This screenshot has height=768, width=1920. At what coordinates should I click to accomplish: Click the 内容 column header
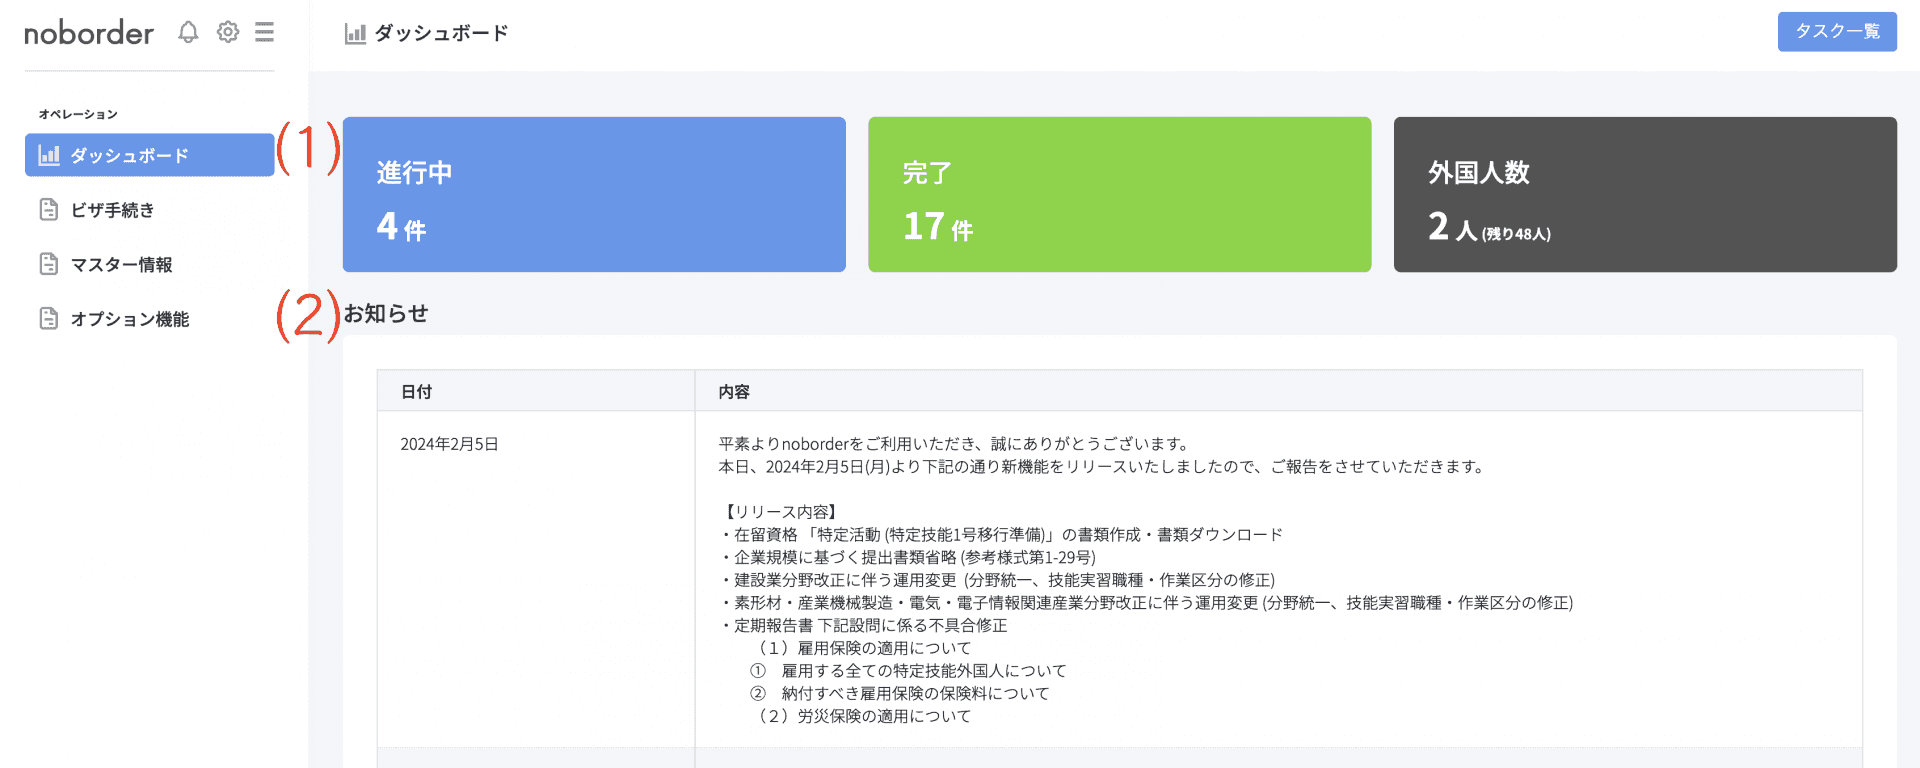click(734, 392)
